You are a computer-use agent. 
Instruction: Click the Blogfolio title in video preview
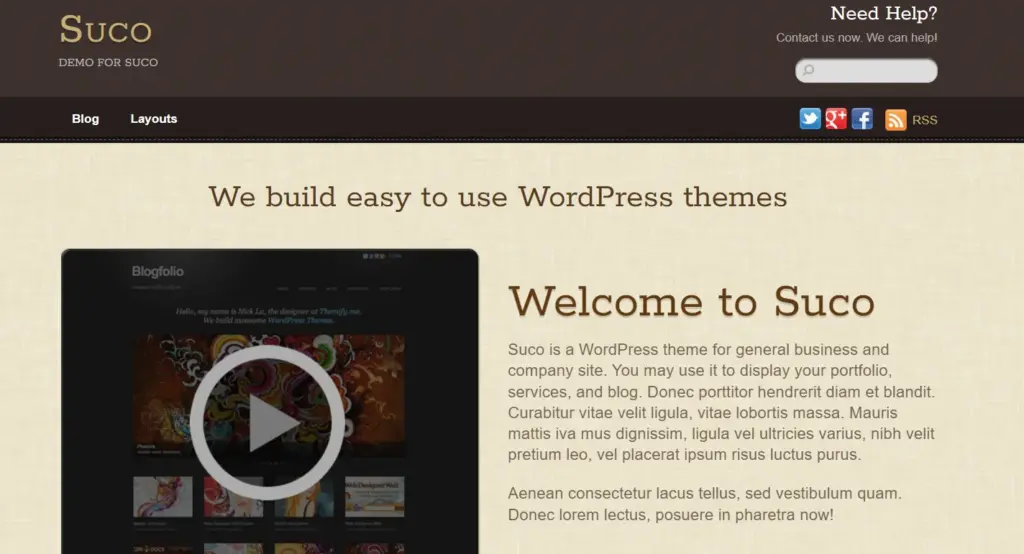157,271
